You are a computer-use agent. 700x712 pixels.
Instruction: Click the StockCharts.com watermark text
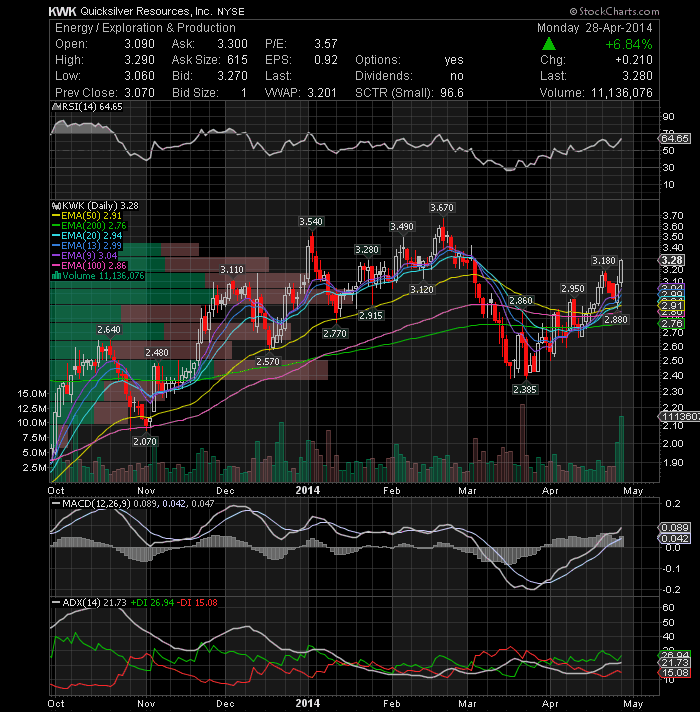[x=614, y=11]
